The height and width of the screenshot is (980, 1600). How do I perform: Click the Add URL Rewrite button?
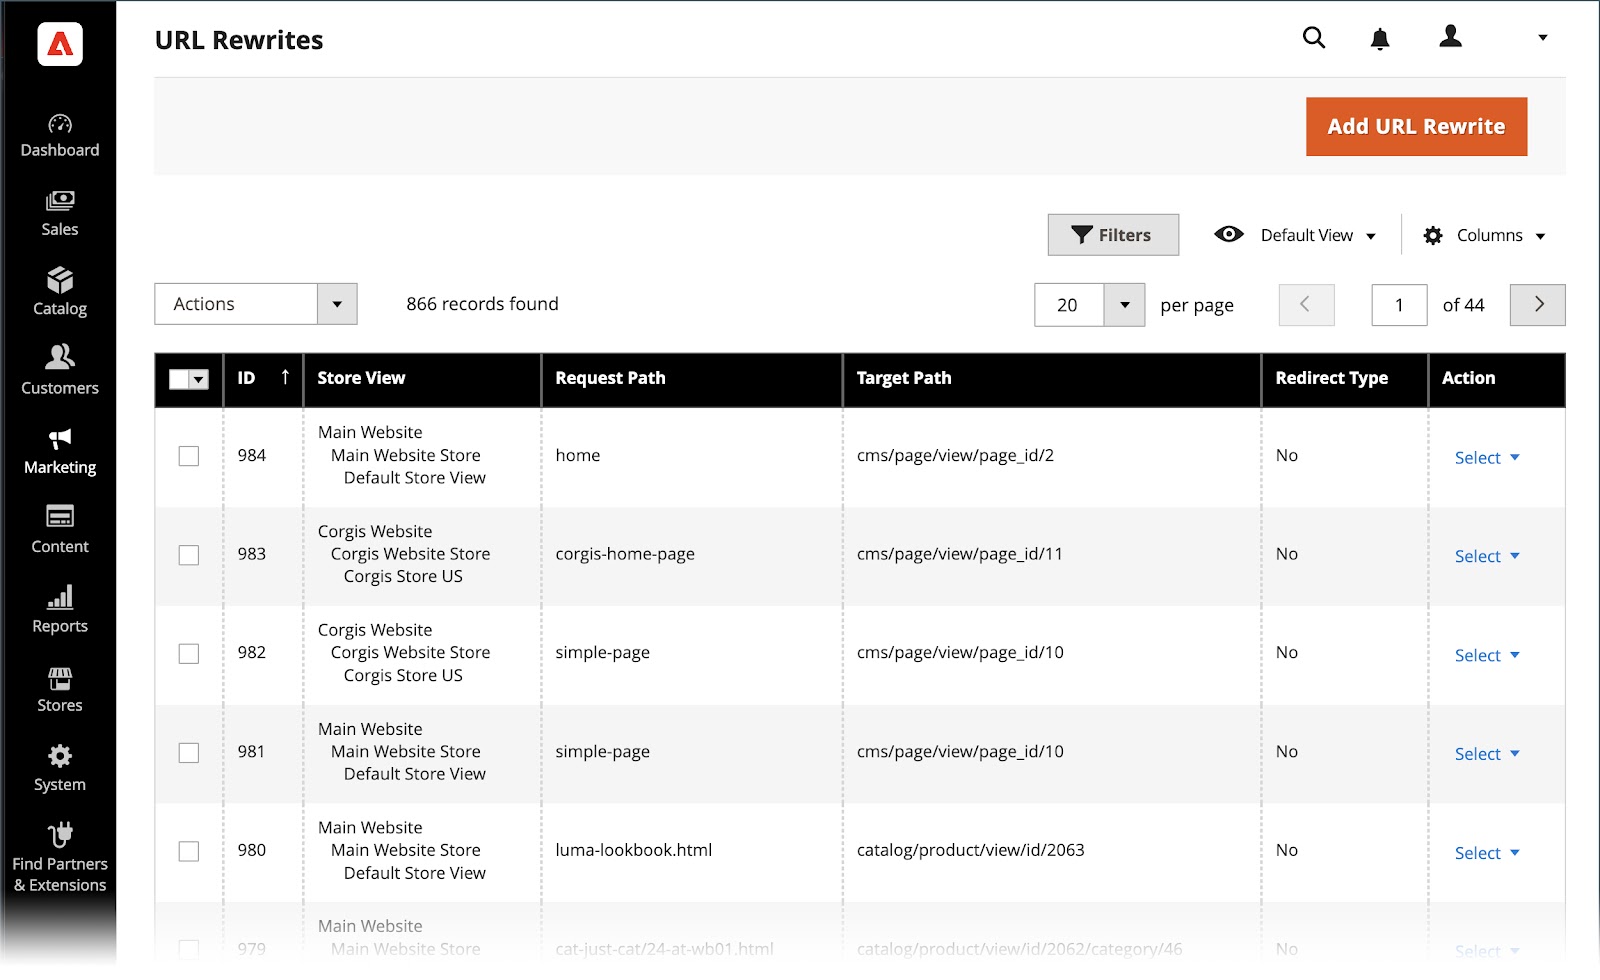coord(1415,126)
